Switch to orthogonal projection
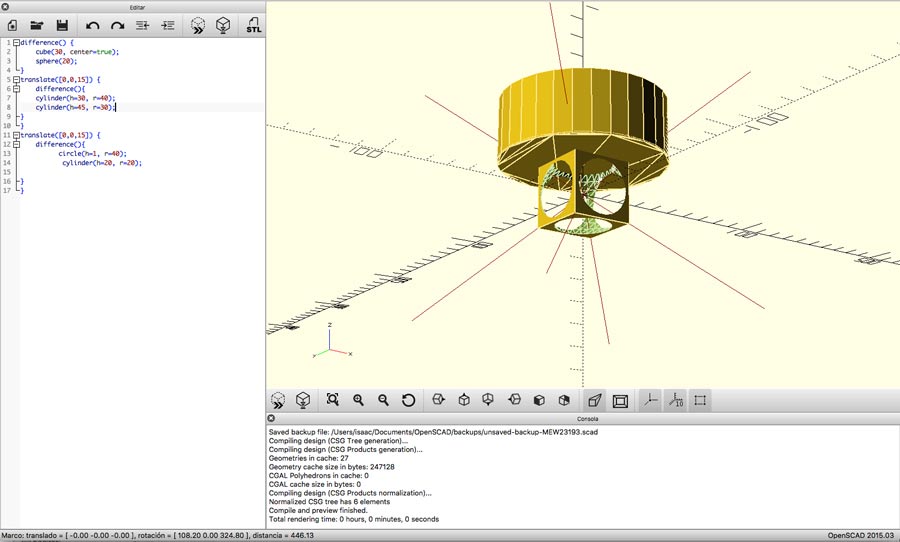 point(620,400)
